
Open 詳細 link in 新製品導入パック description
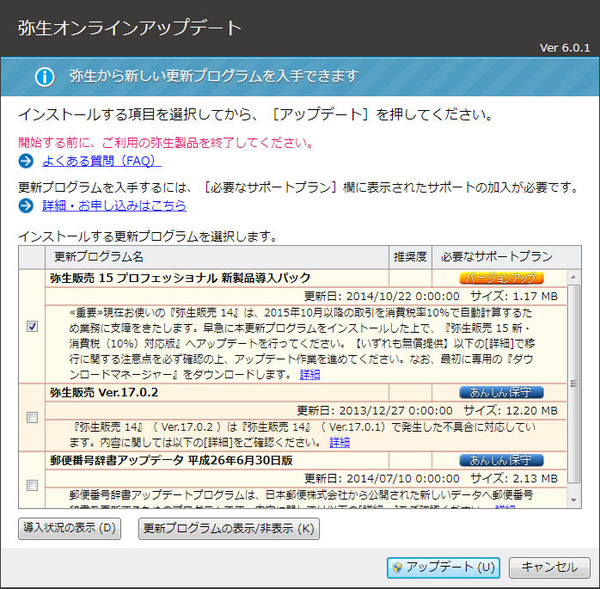click(310, 374)
